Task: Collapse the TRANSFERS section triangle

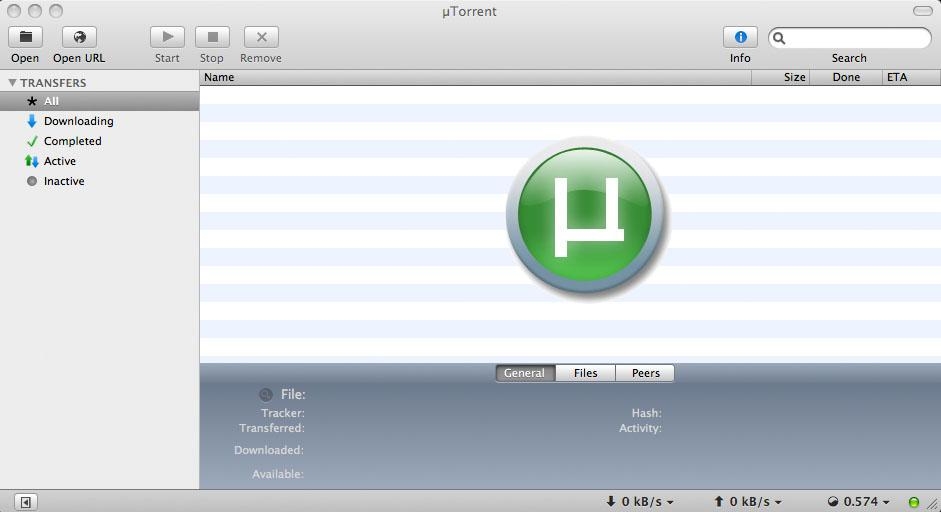Action: (12, 83)
